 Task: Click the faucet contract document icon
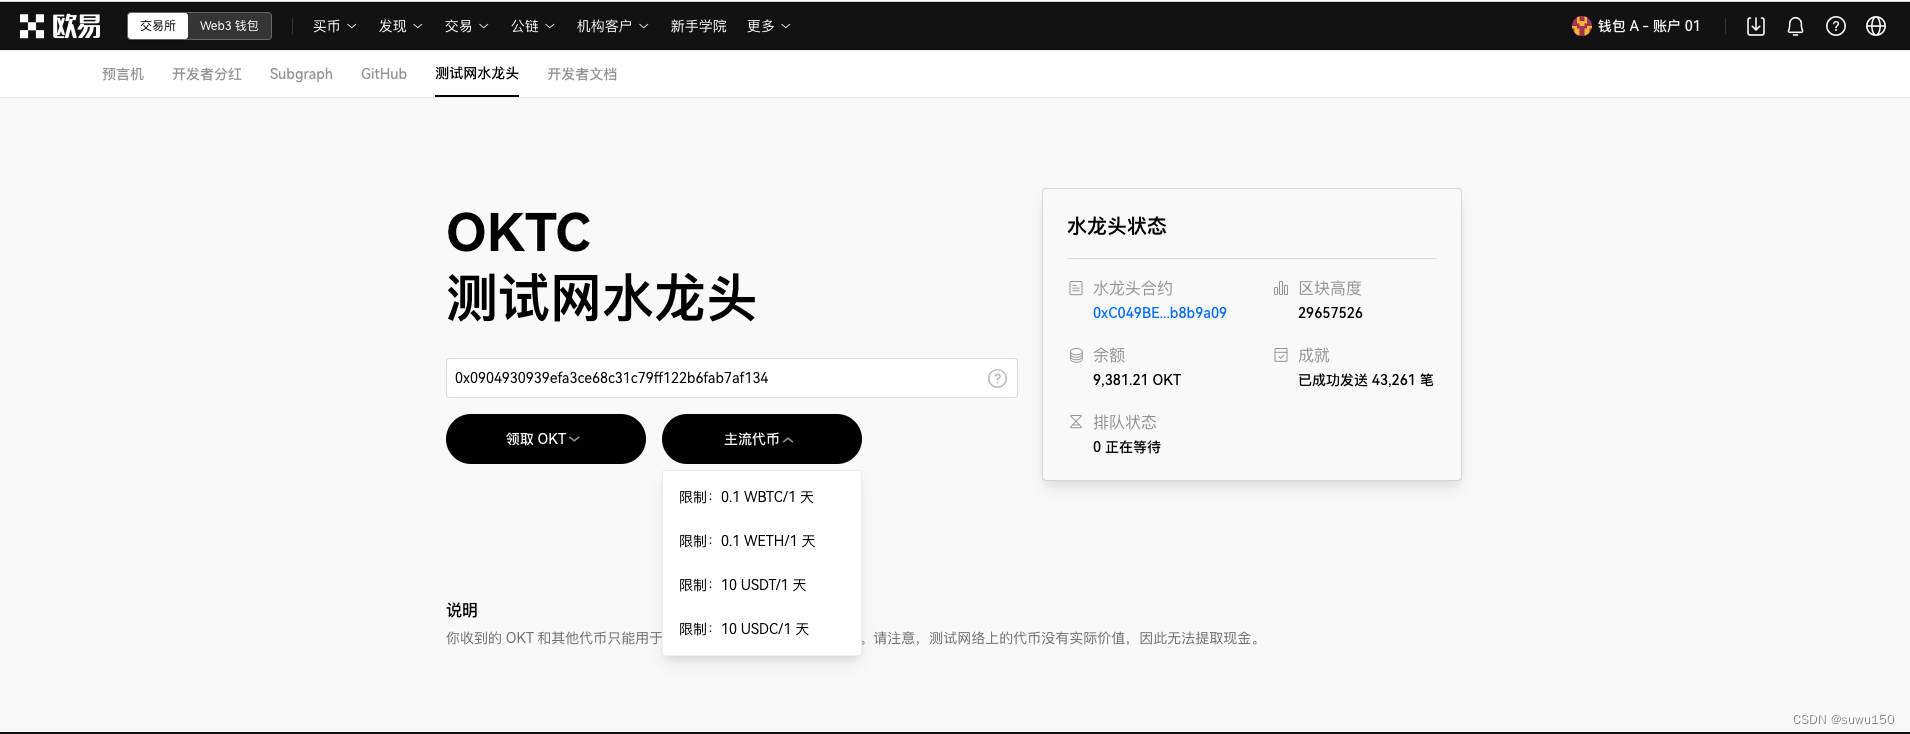1076,288
